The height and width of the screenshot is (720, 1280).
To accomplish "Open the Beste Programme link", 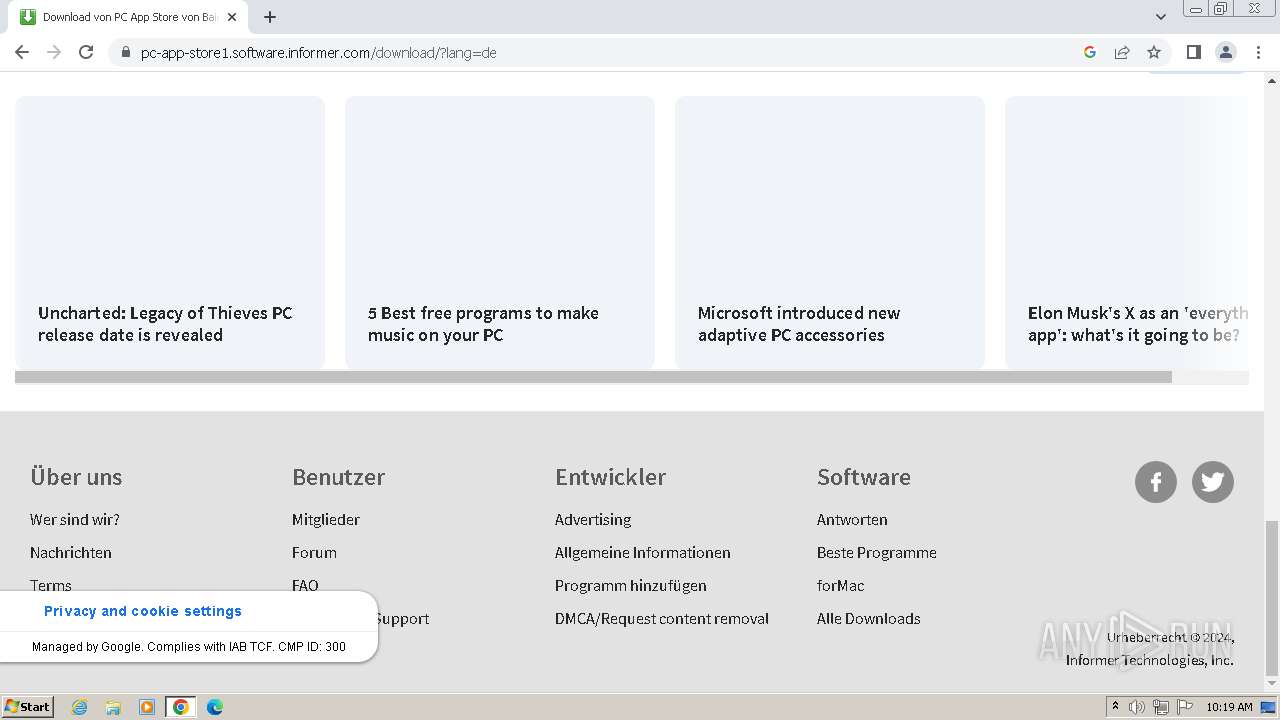I will point(877,552).
